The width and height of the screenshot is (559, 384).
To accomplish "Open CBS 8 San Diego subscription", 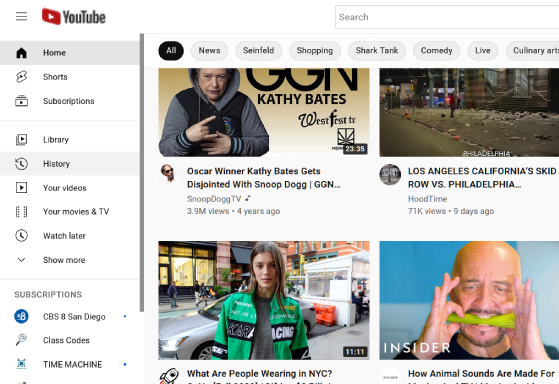I will (70, 317).
